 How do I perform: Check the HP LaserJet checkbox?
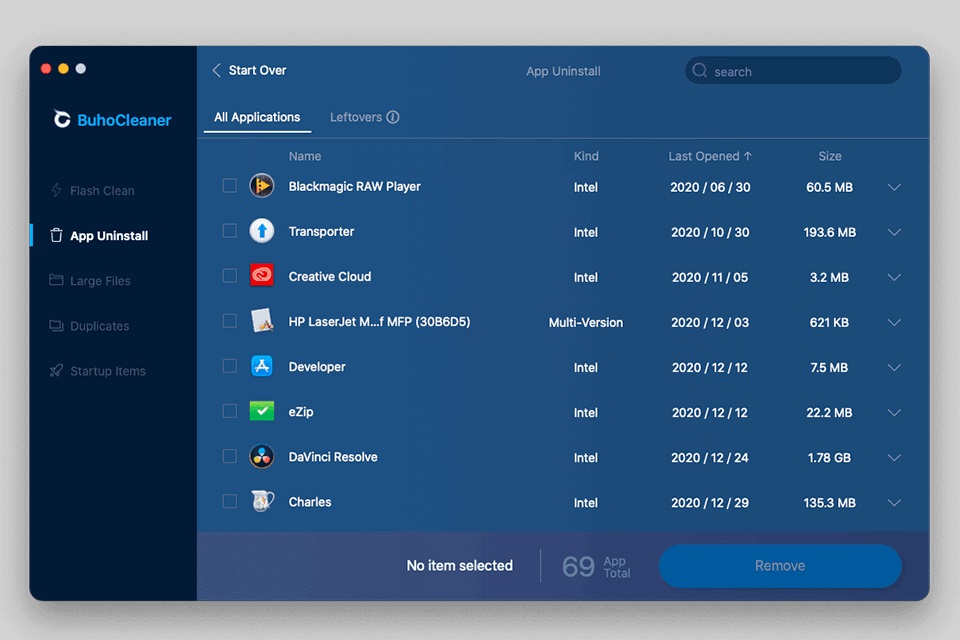click(x=230, y=321)
